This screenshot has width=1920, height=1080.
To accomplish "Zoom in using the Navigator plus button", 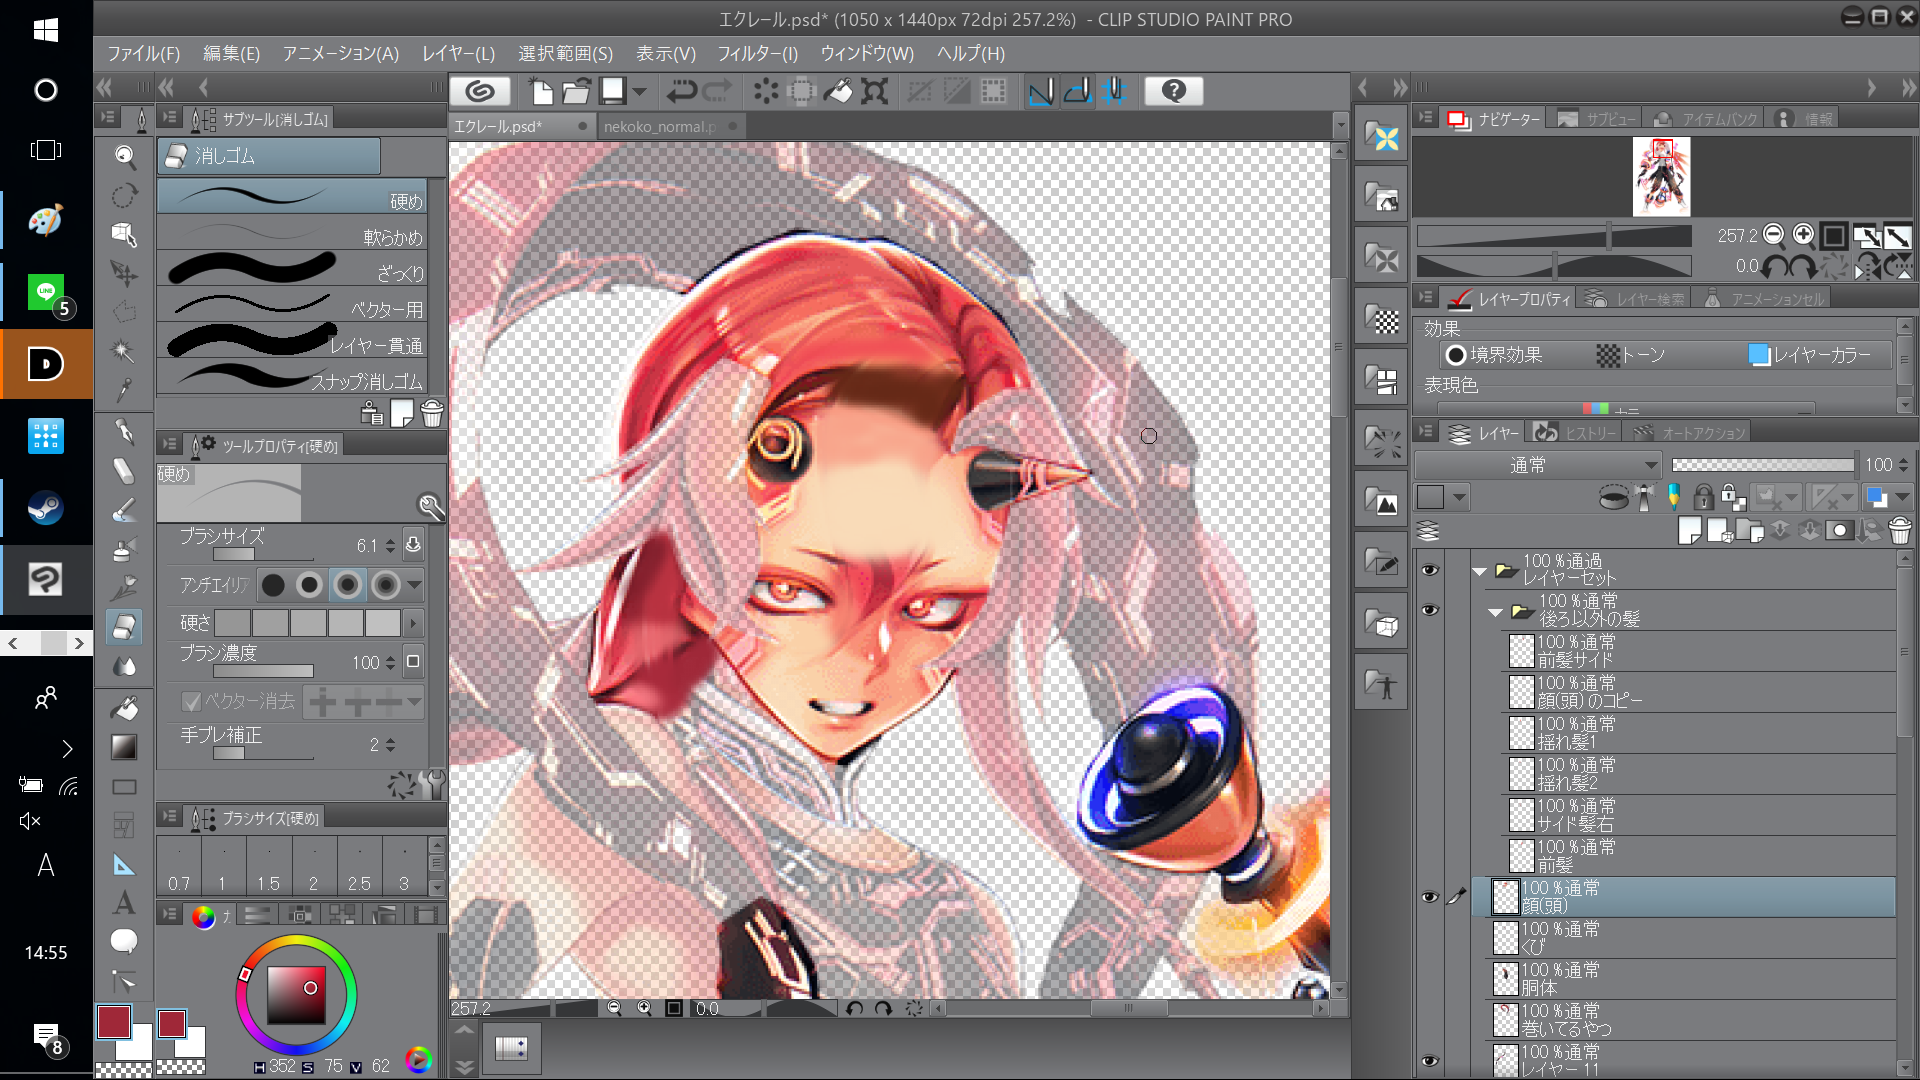I will pyautogui.click(x=1803, y=235).
